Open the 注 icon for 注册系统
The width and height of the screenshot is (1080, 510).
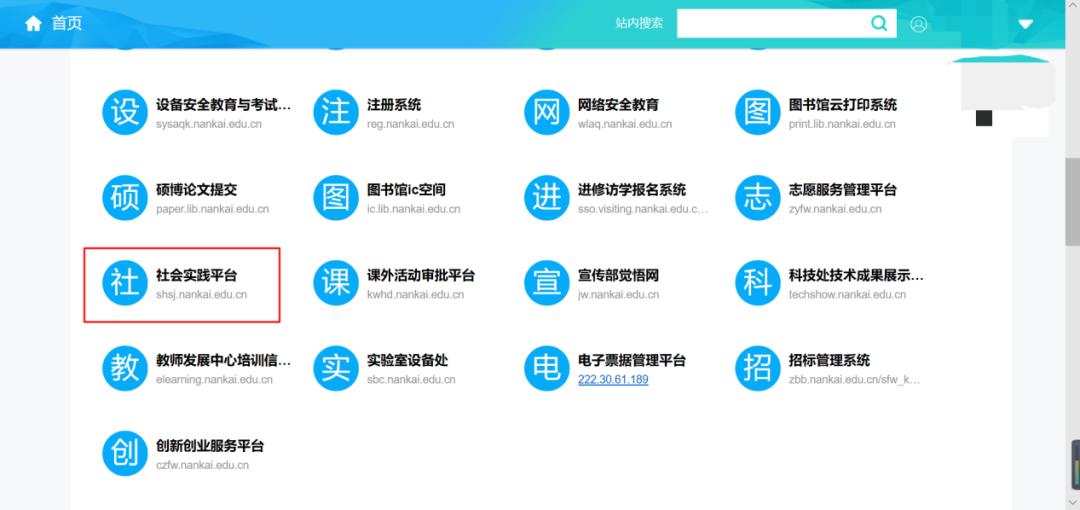(x=336, y=112)
